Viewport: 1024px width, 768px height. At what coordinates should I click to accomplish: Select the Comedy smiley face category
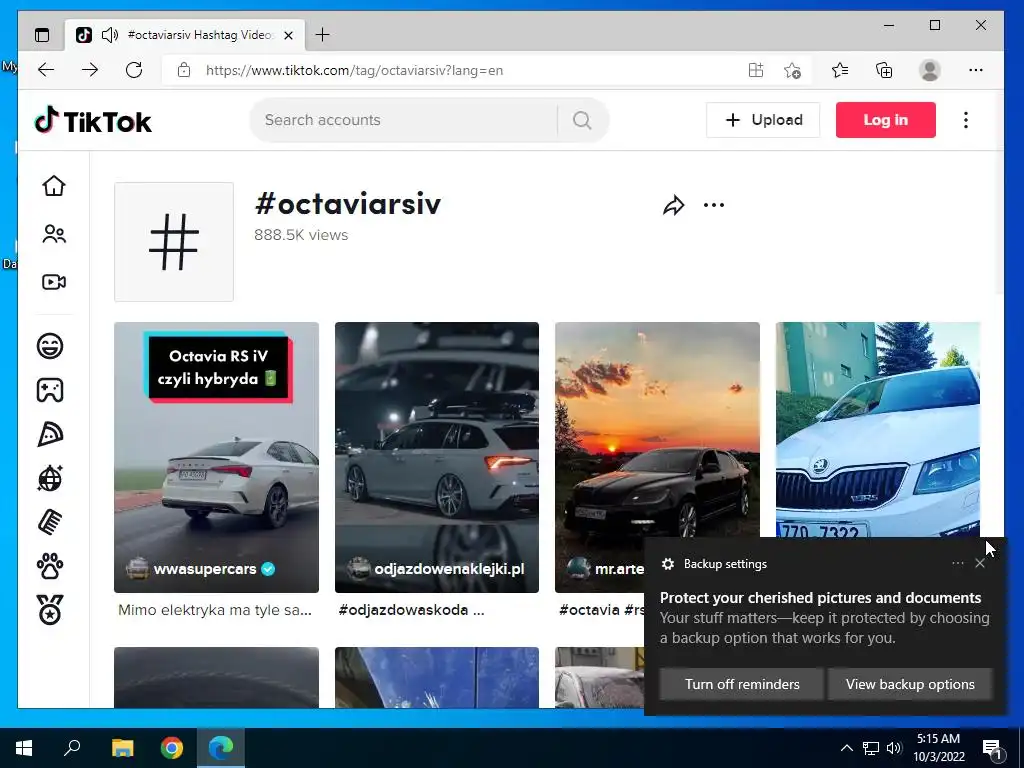point(50,345)
